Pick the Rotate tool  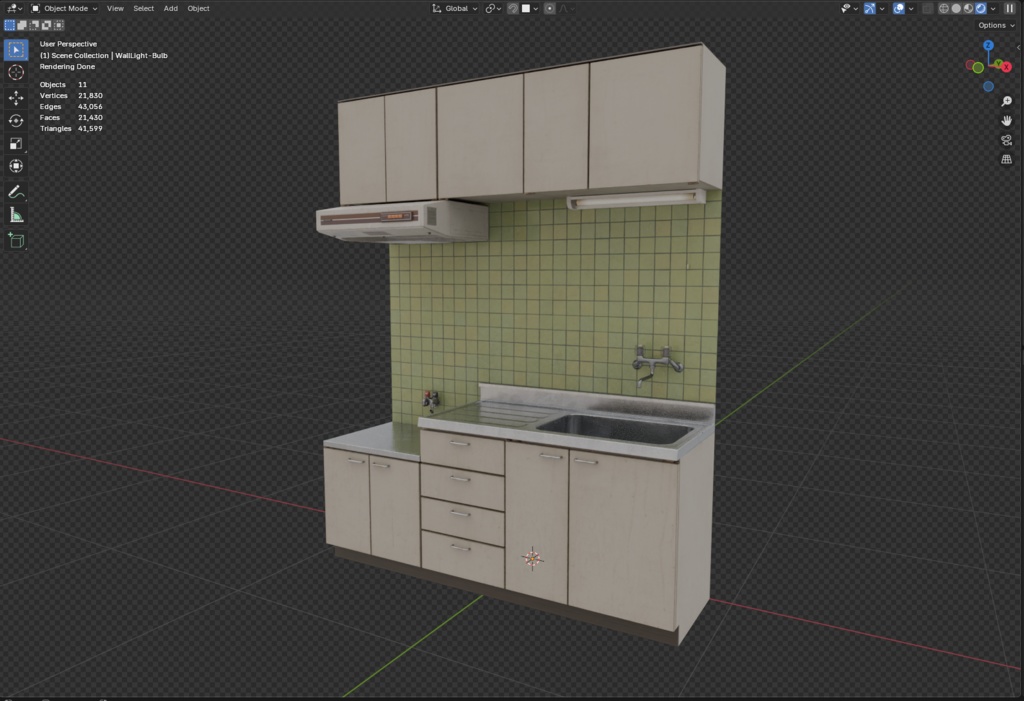click(16, 121)
